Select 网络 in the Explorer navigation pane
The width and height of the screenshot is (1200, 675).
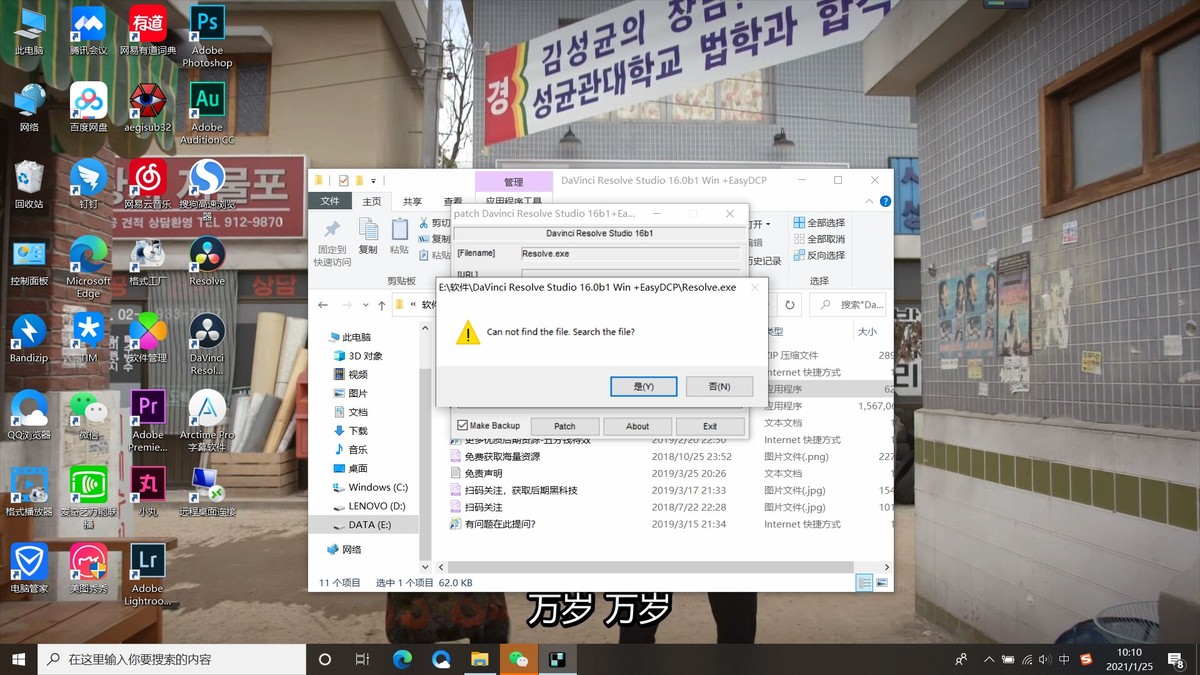click(x=351, y=549)
